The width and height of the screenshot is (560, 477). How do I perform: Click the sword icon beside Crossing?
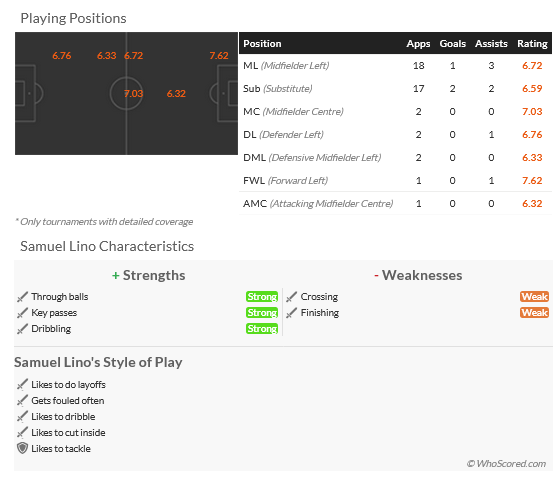(291, 297)
